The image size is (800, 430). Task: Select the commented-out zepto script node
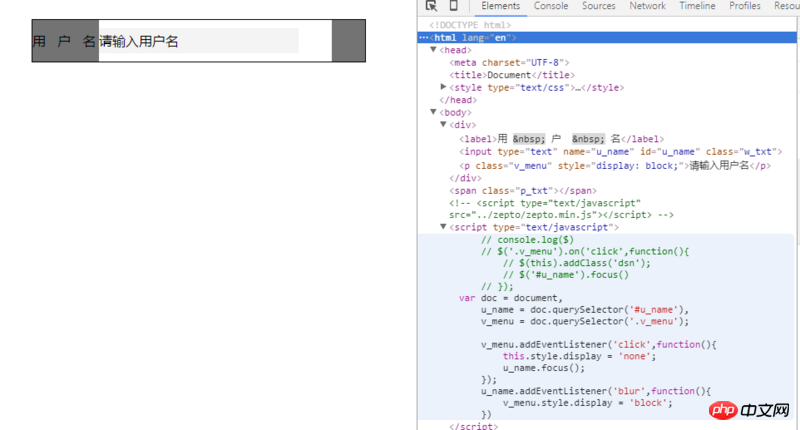click(561, 209)
